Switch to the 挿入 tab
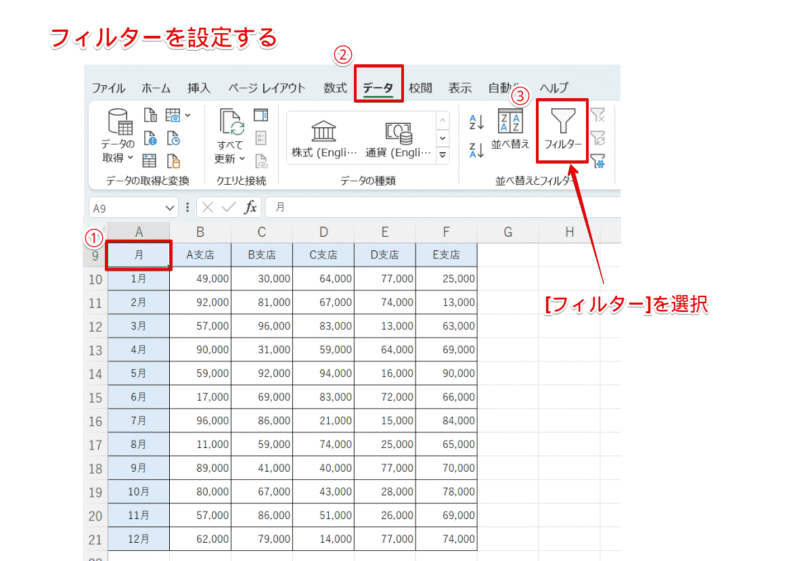The width and height of the screenshot is (812, 561). pyautogui.click(x=199, y=88)
